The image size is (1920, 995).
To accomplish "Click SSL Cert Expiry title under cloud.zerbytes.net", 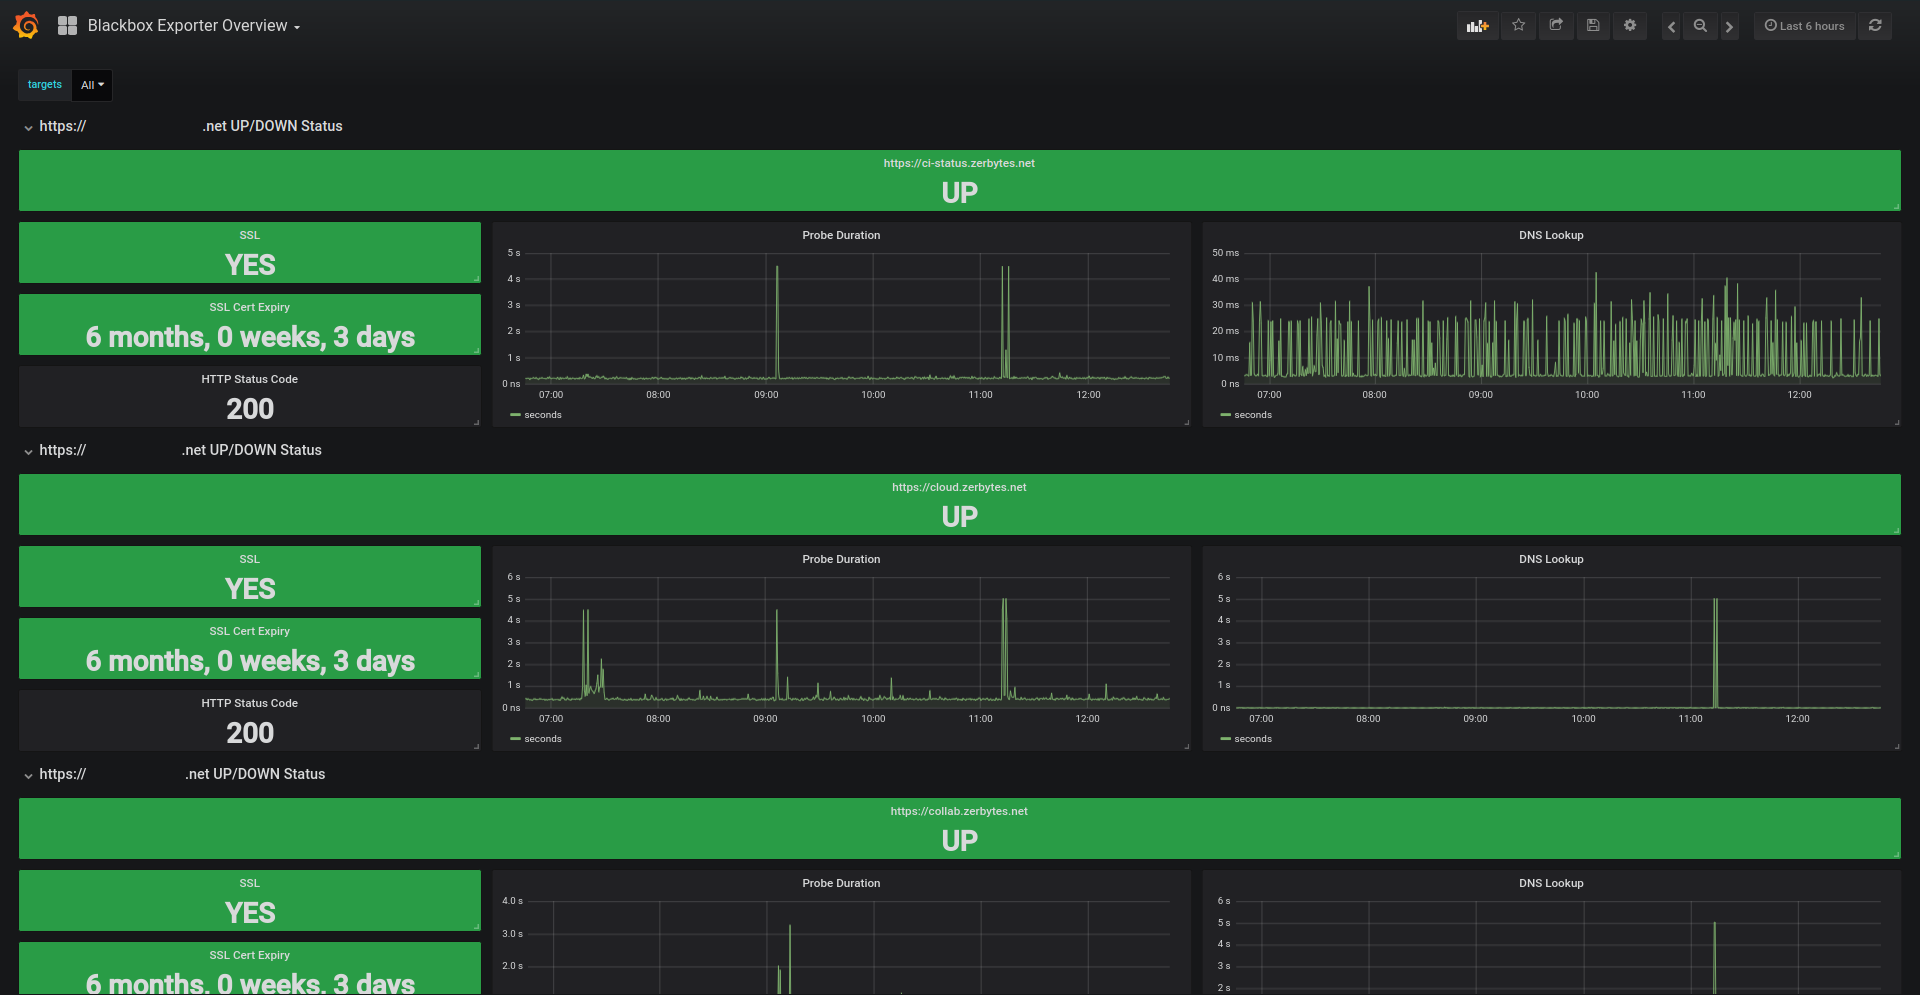I will (250, 631).
